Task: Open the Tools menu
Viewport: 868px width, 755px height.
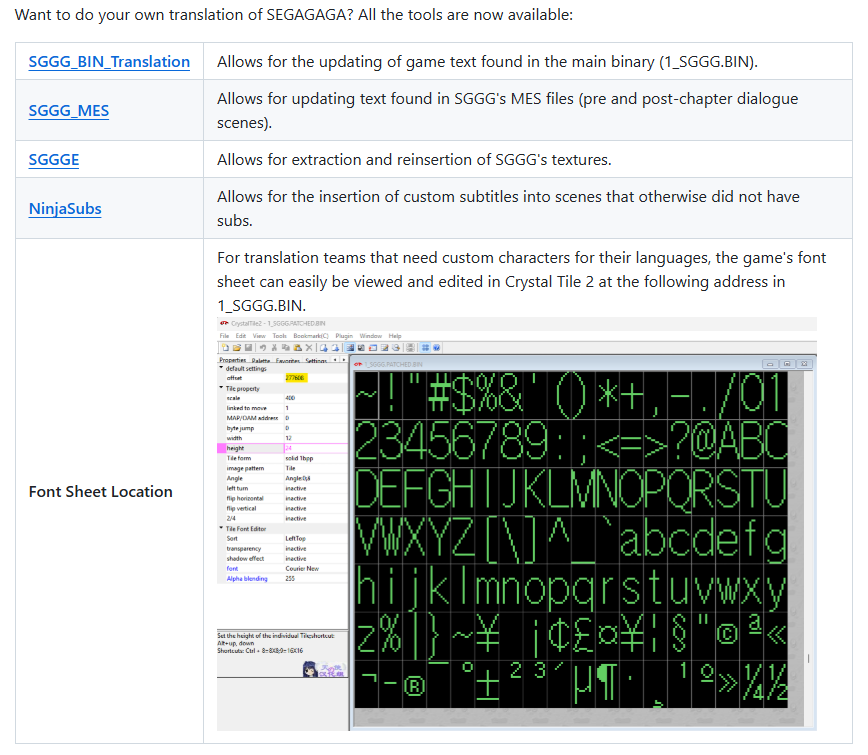Action: [280, 336]
